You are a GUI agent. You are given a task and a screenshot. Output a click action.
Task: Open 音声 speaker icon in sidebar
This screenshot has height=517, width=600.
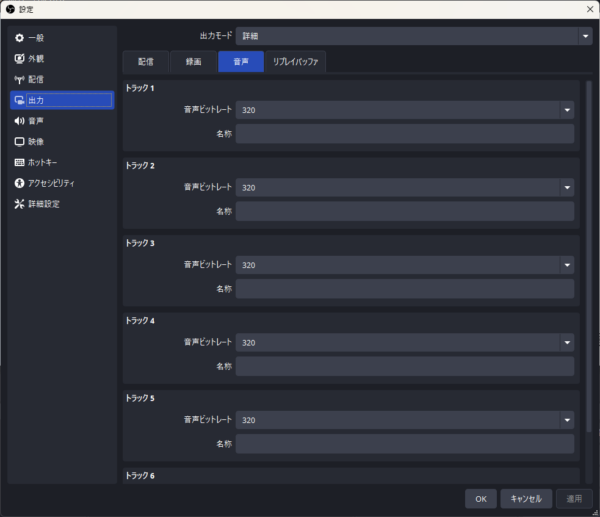[19, 121]
